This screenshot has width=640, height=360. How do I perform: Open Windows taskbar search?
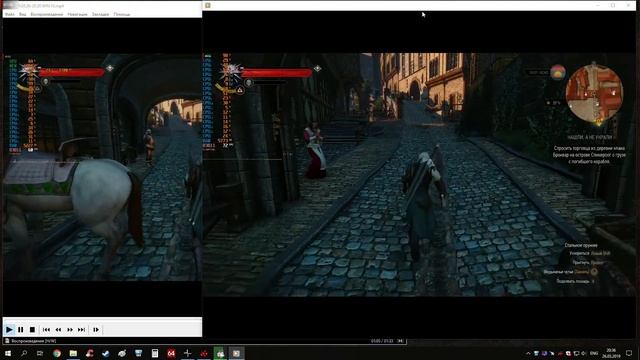click(24, 353)
